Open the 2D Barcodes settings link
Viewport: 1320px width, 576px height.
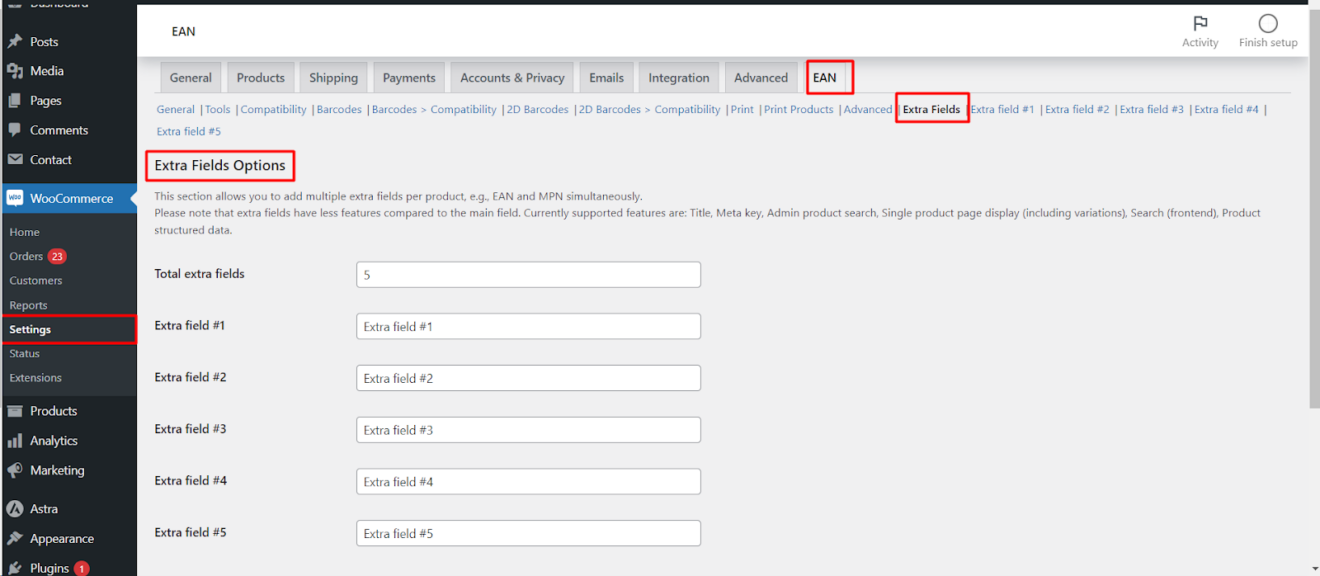point(537,109)
